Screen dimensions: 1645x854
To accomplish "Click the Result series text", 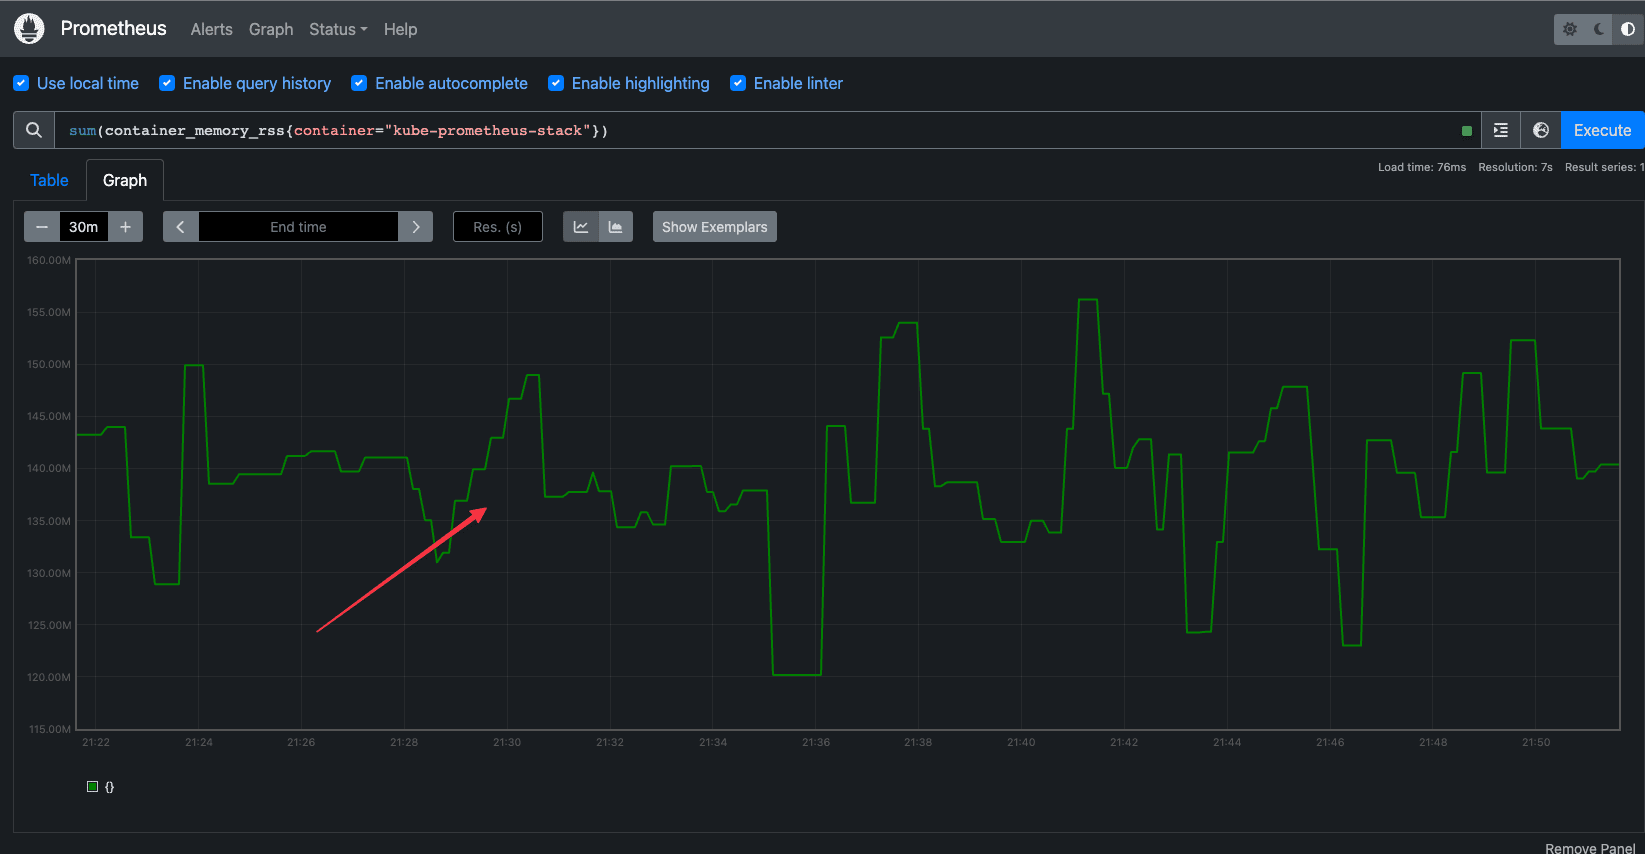I will 1604,167.
